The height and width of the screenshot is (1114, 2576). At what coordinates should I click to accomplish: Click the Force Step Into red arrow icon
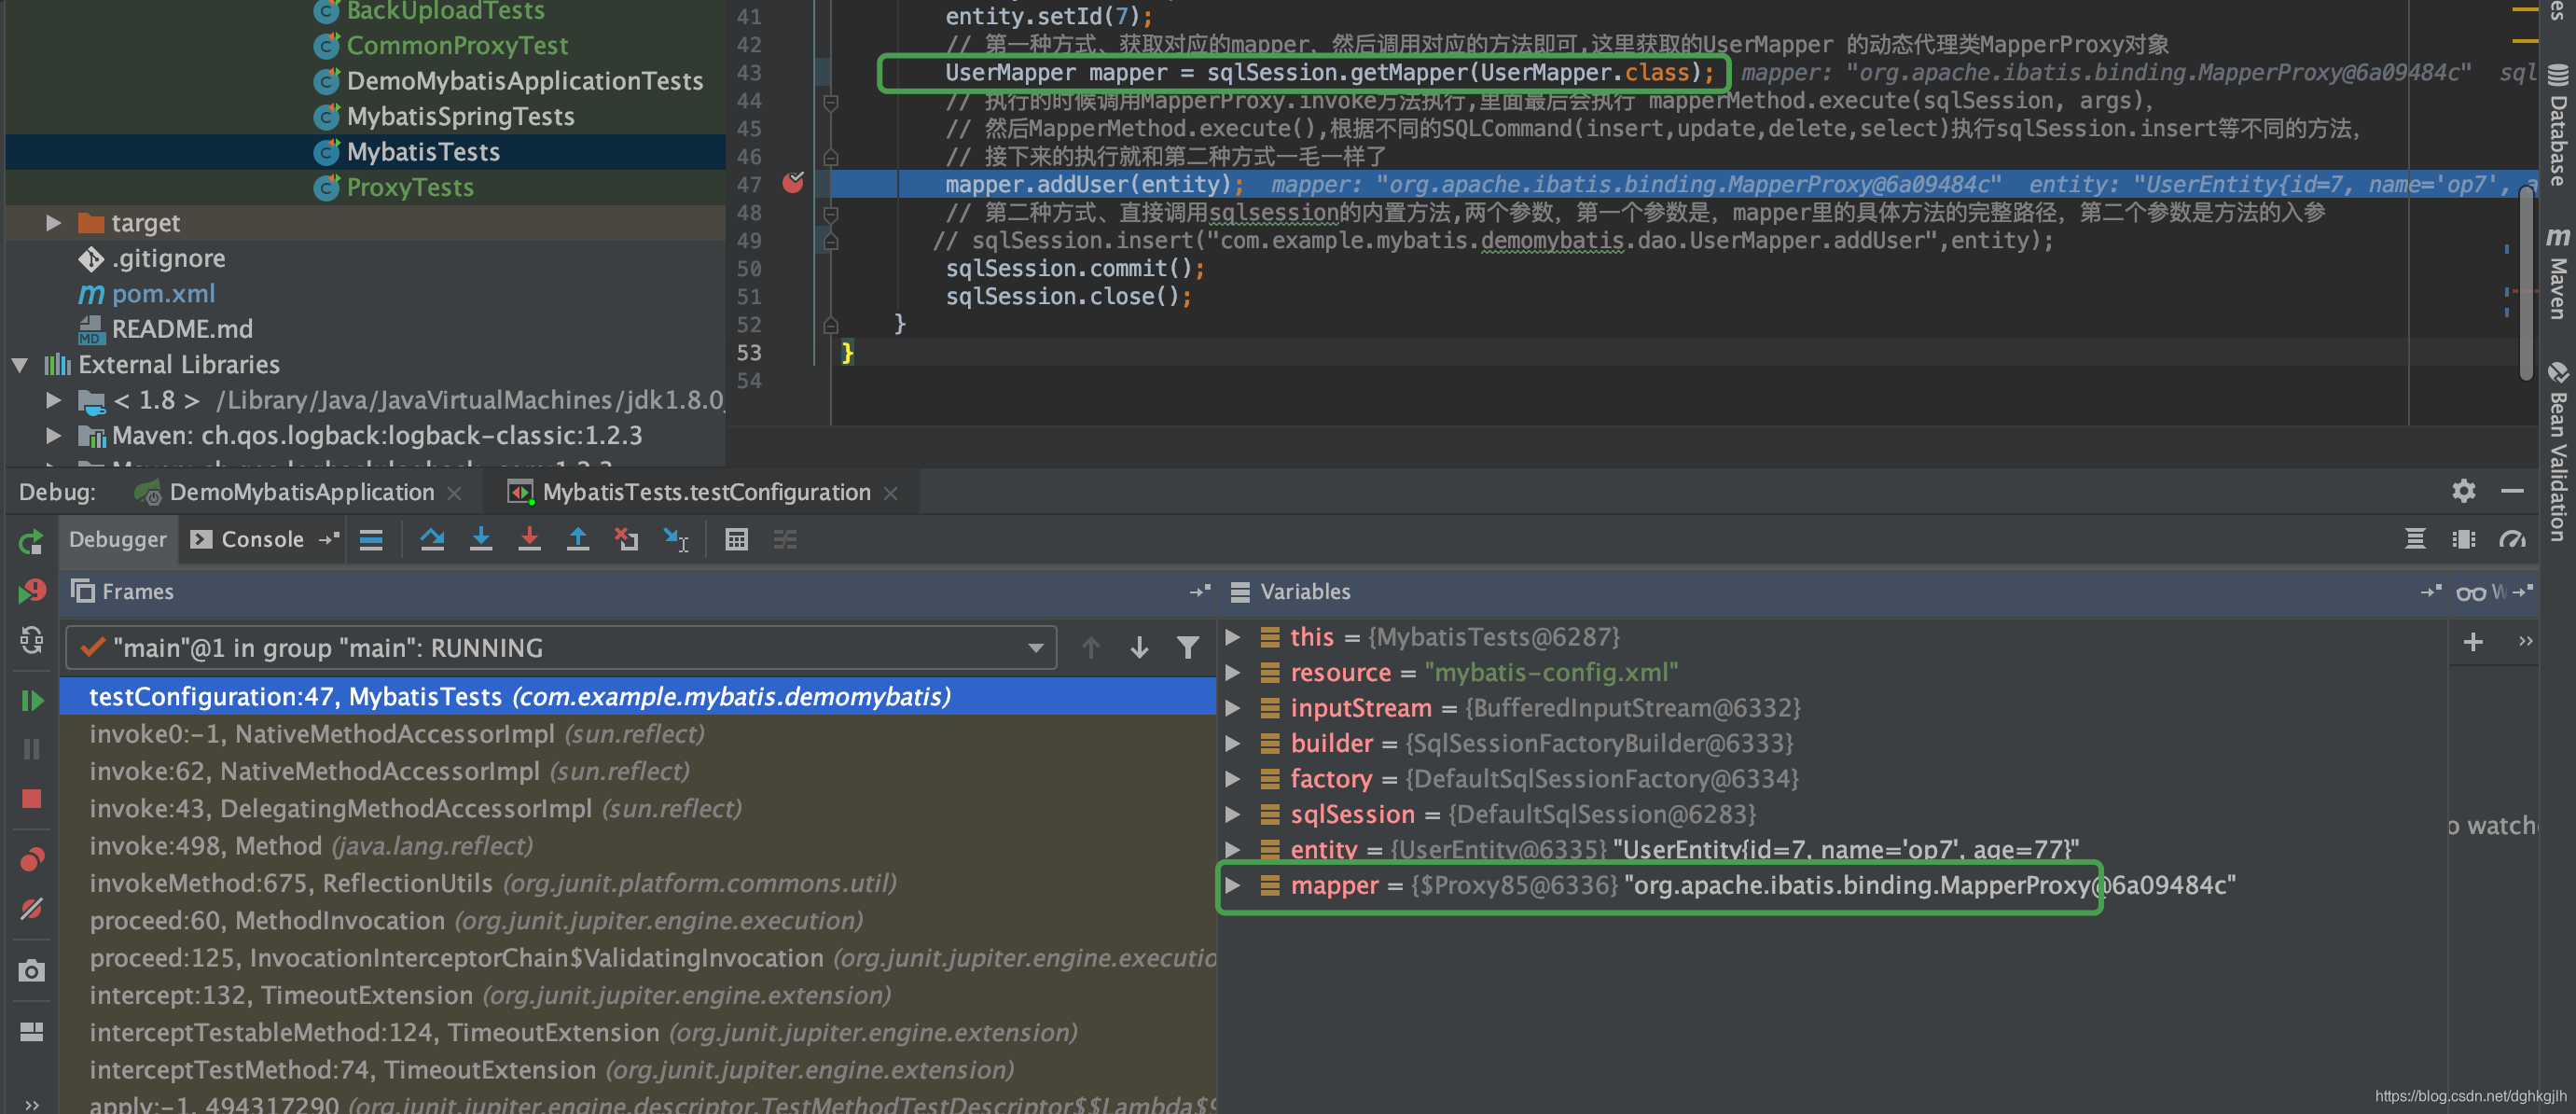[x=529, y=540]
